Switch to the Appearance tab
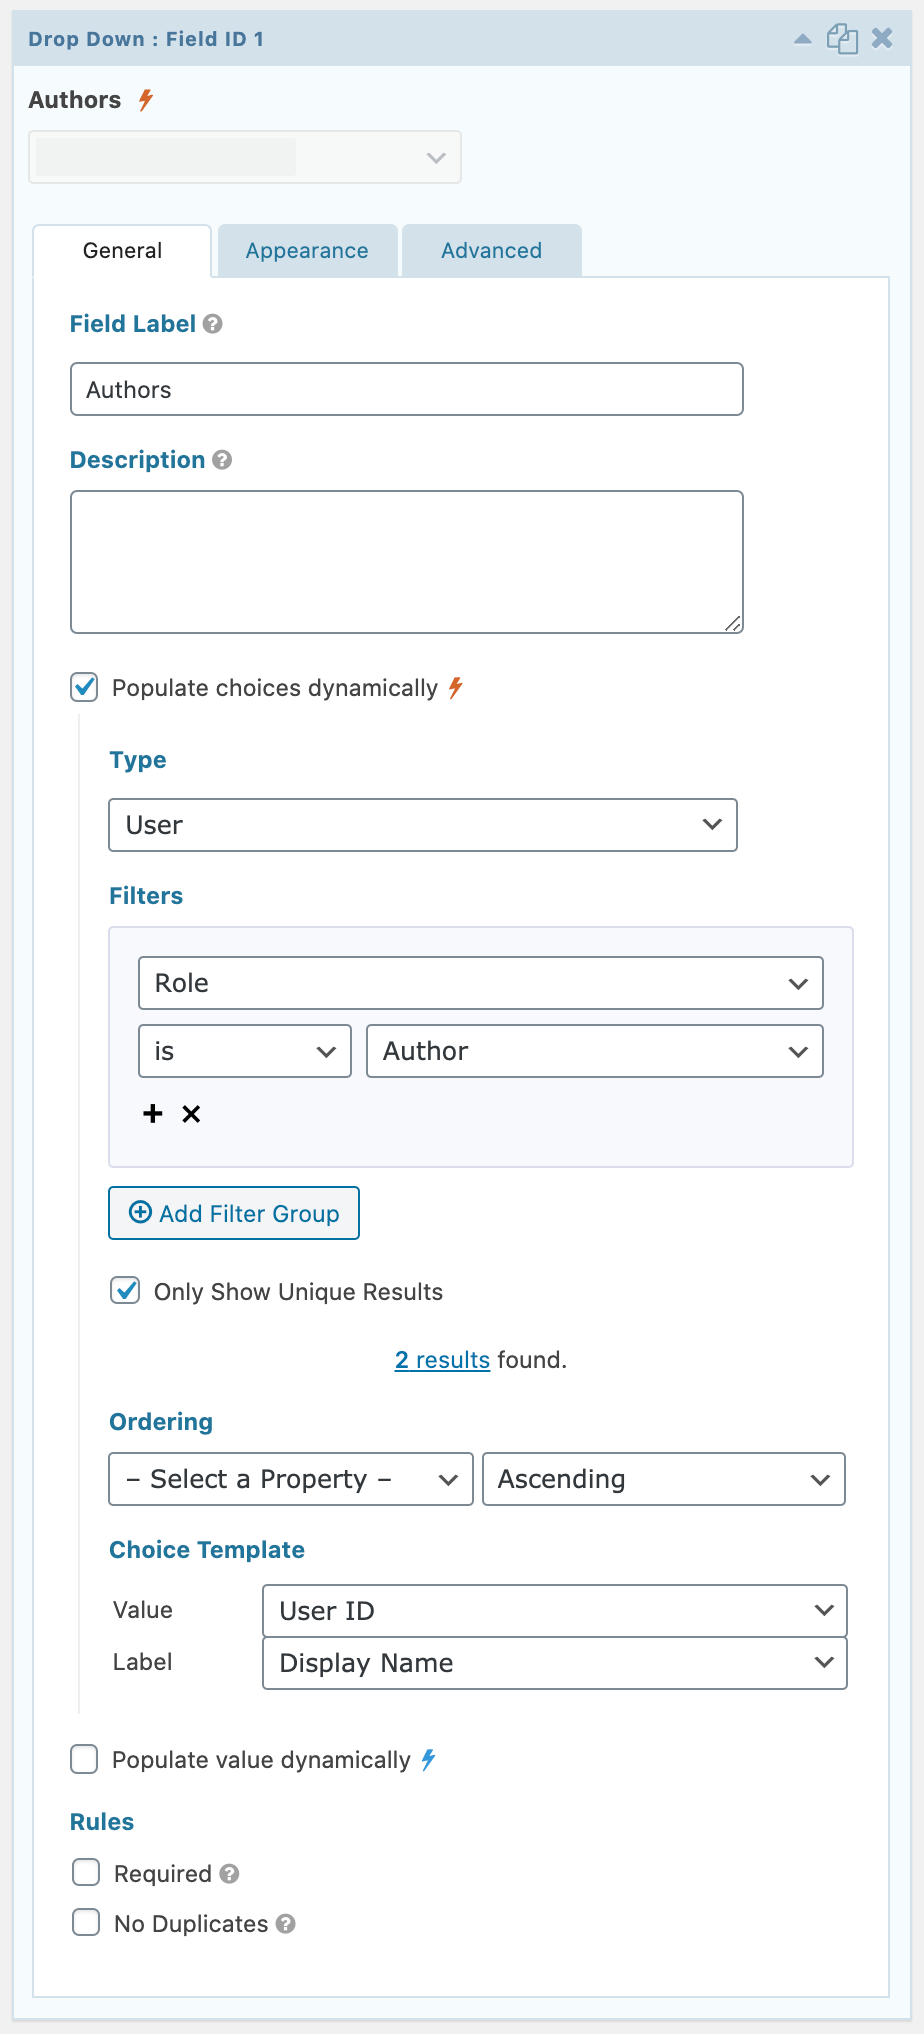This screenshot has width=924, height=2034. 307,251
